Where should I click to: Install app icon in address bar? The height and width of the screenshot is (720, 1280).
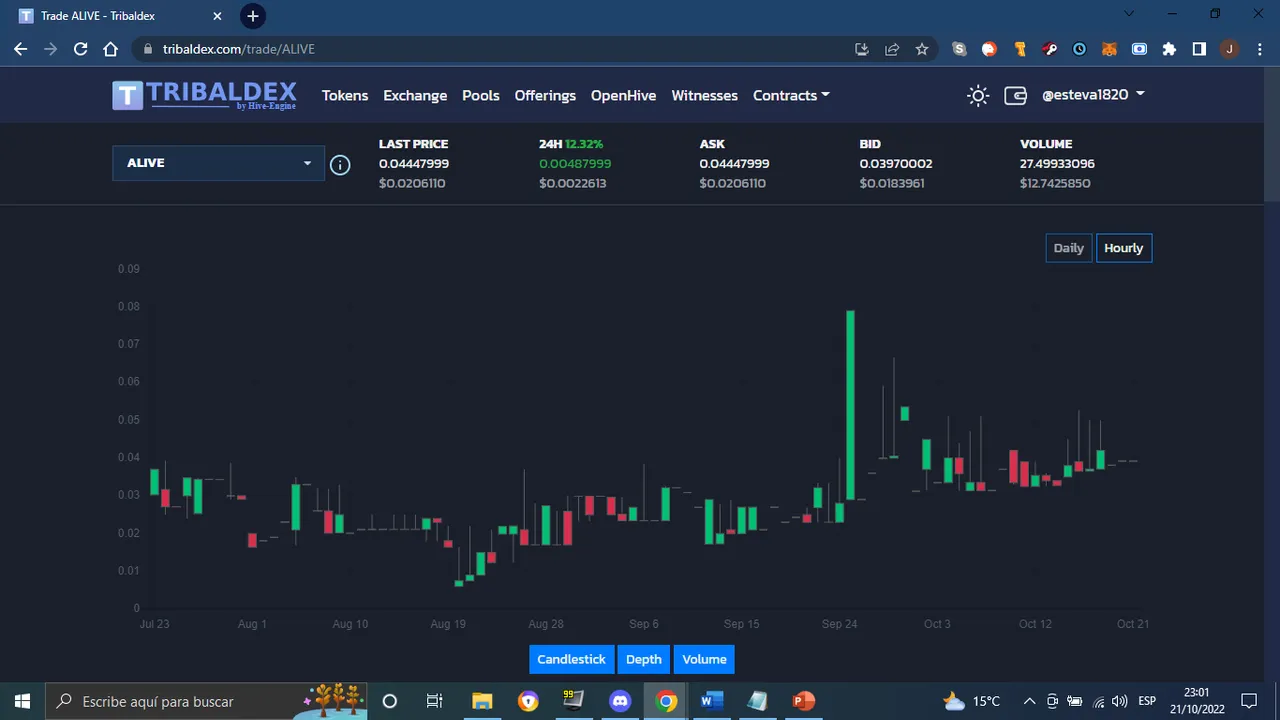click(x=862, y=49)
